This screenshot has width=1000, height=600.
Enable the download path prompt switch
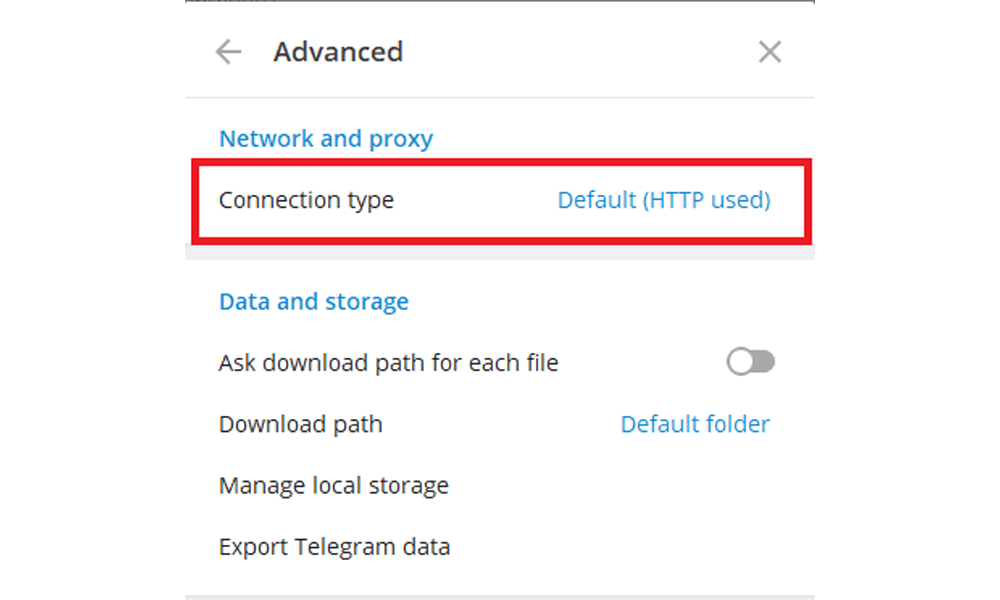[x=751, y=361]
